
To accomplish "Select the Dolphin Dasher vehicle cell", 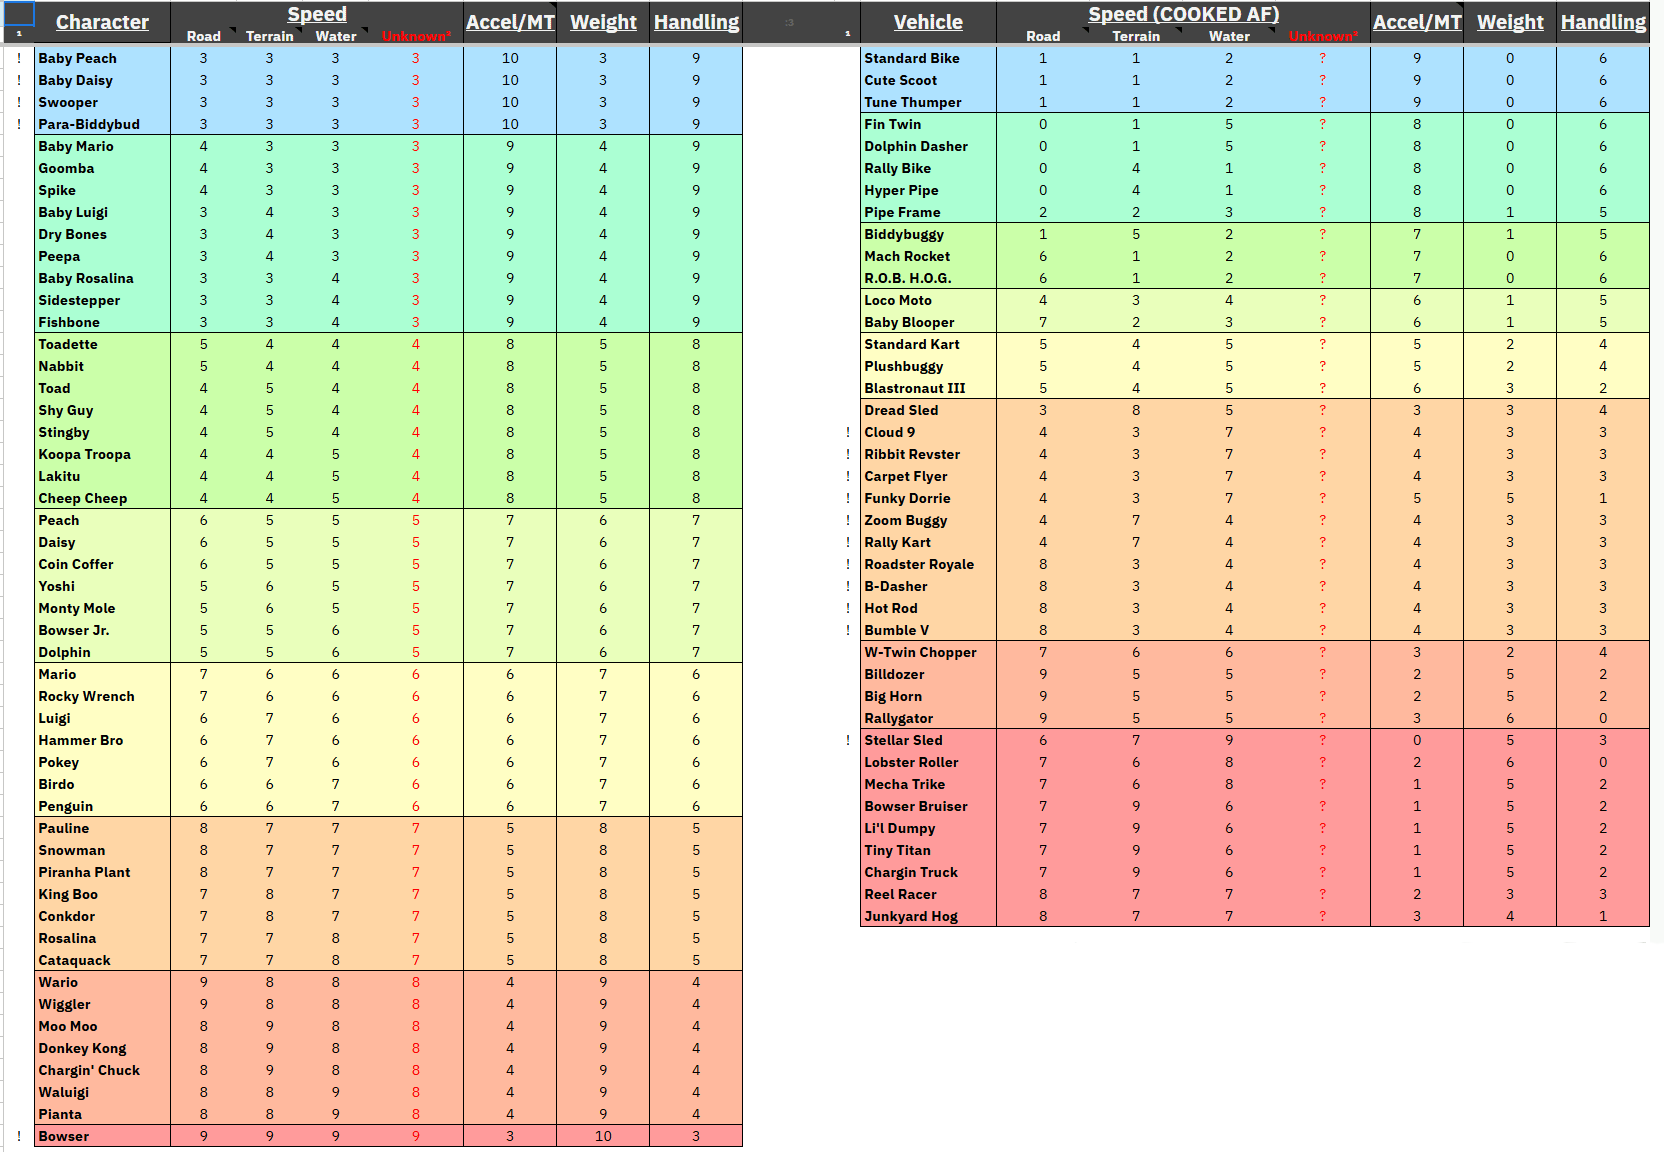I will click(x=928, y=146).
